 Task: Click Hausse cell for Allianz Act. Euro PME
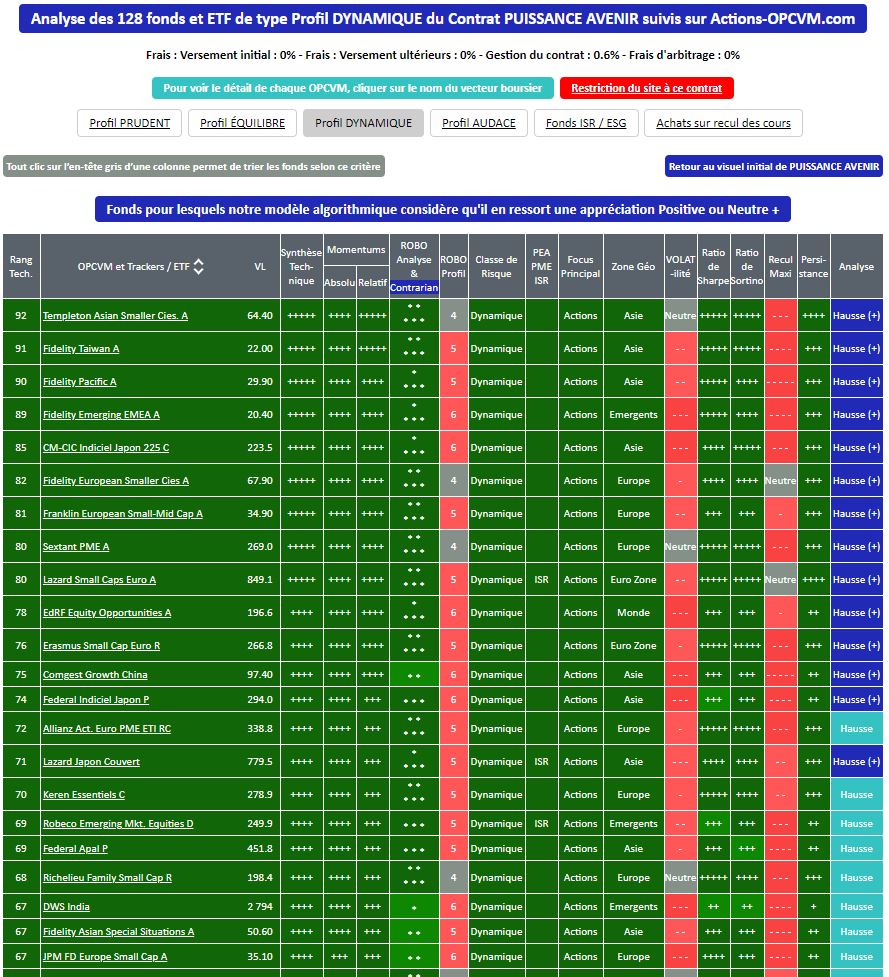click(857, 729)
